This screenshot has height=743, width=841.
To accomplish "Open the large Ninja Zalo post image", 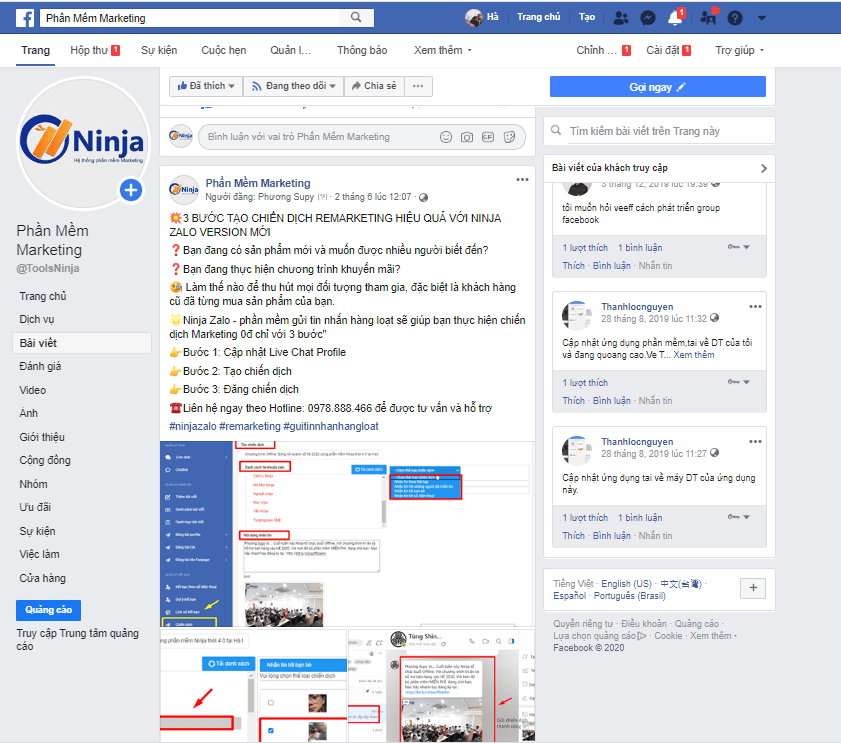I will point(347,534).
